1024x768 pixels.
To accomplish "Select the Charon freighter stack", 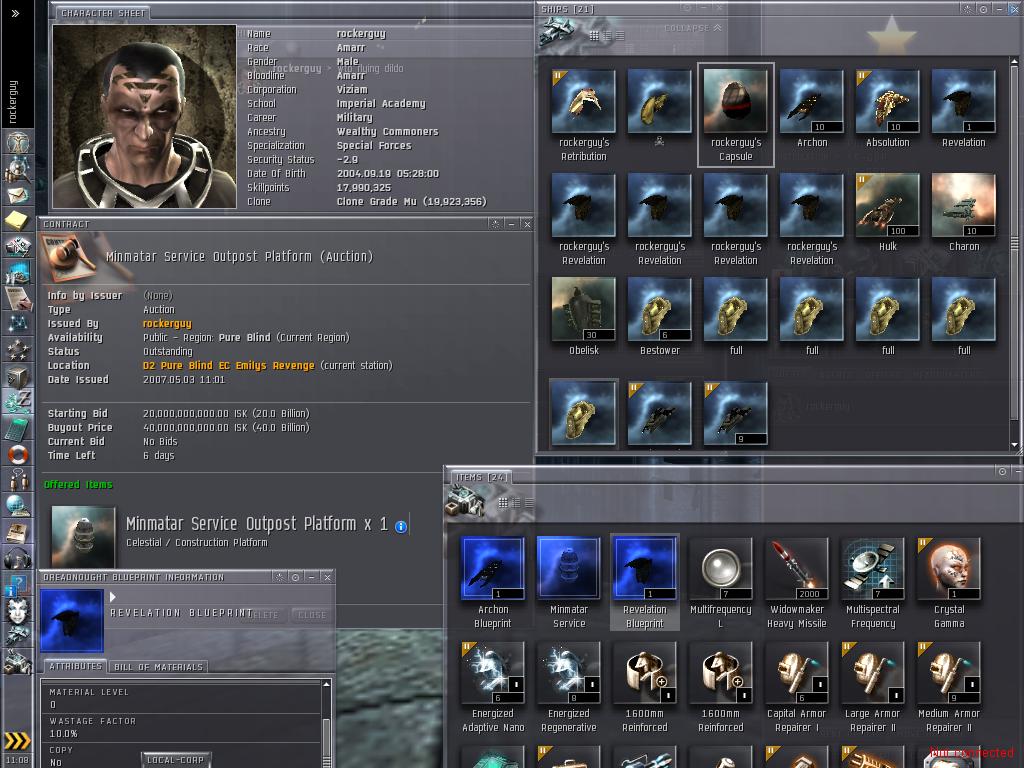I will 964,213.
